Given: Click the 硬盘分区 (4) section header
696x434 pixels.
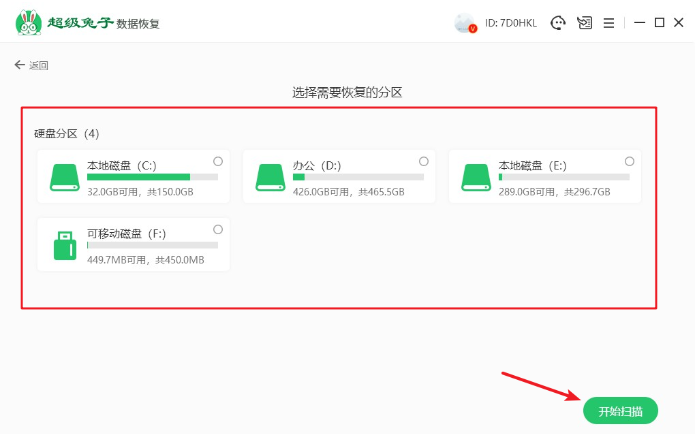Looking at the screenshot, I should pyautogui.click(x=65, y=133).
